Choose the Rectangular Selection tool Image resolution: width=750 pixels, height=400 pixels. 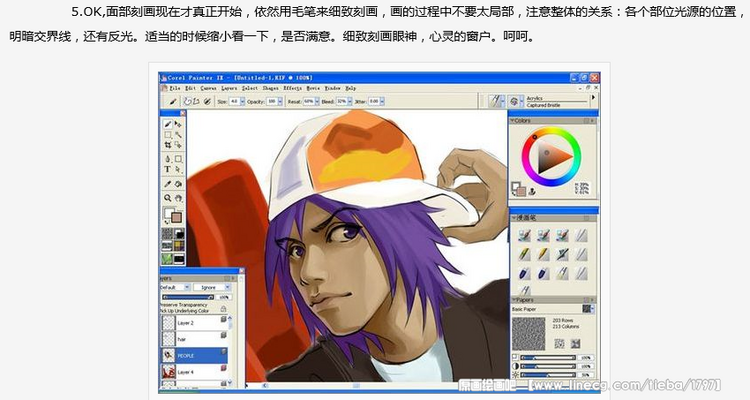click(168, 135)
